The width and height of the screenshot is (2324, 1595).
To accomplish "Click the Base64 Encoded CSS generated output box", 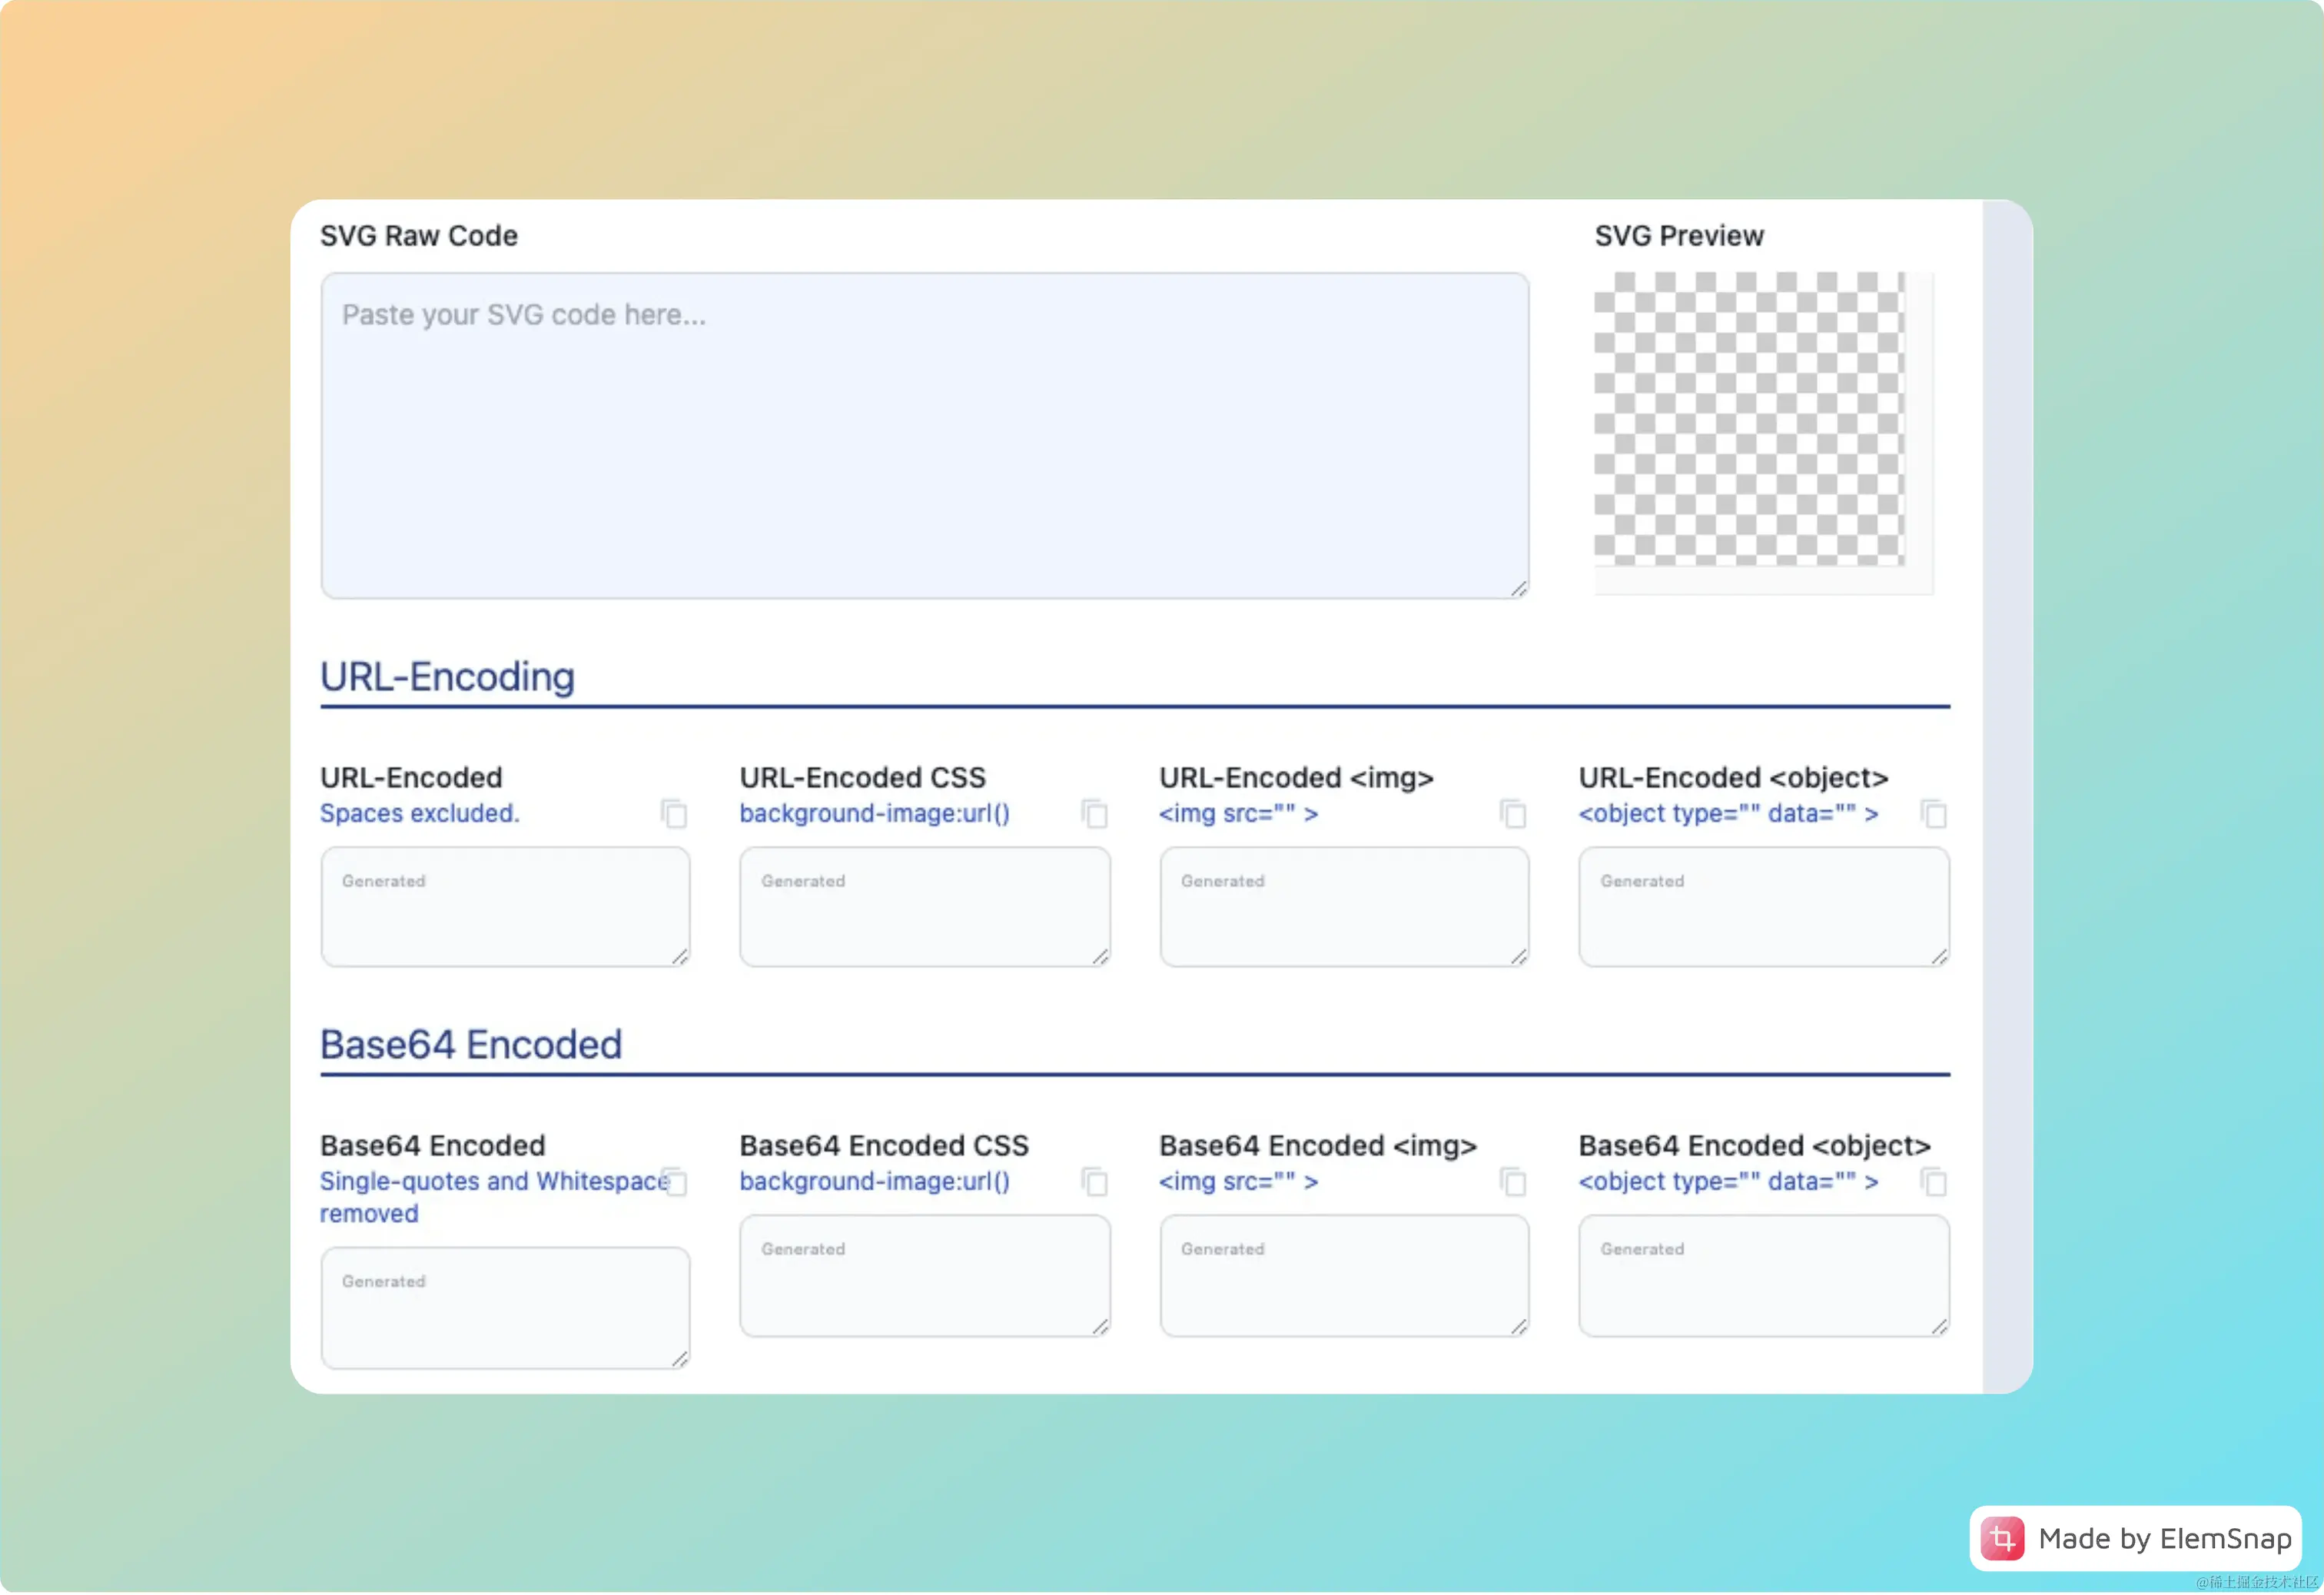I will (x=924, y=1276).
